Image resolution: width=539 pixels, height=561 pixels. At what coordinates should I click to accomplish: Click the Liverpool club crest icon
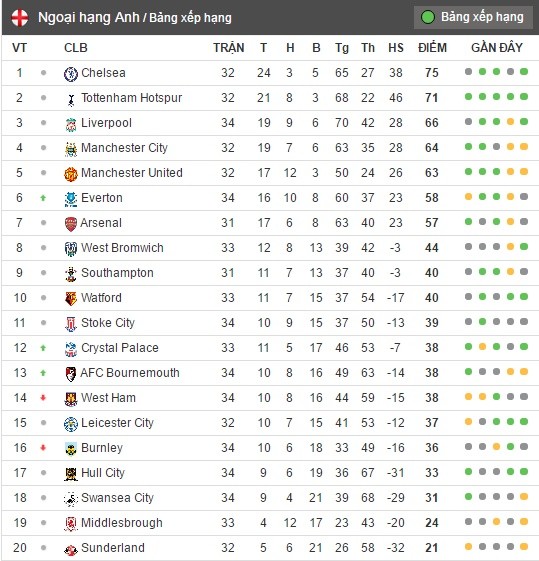pos(71,124)
